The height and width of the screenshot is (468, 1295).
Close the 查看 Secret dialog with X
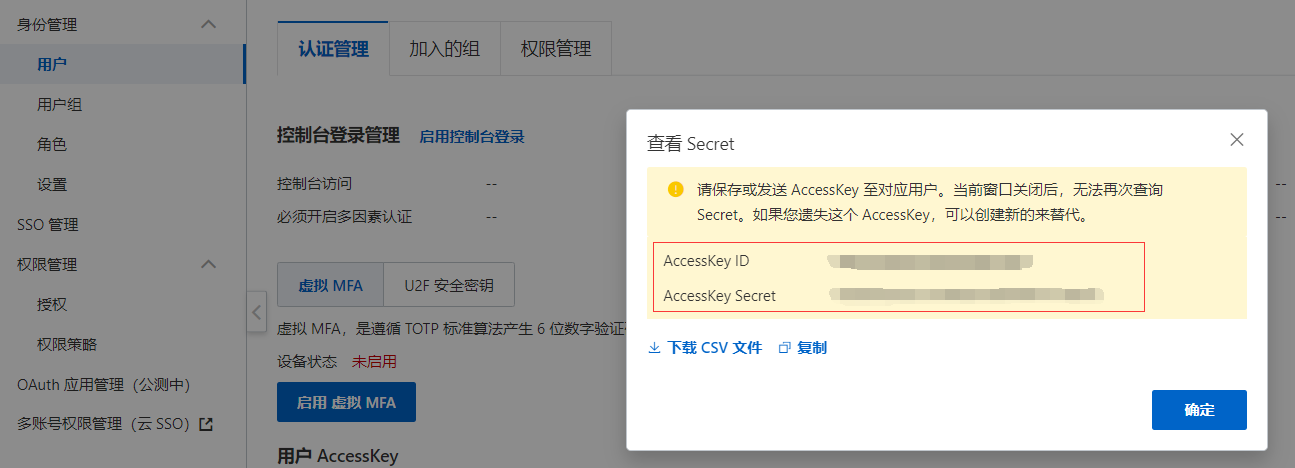(x=1237, y=140)
